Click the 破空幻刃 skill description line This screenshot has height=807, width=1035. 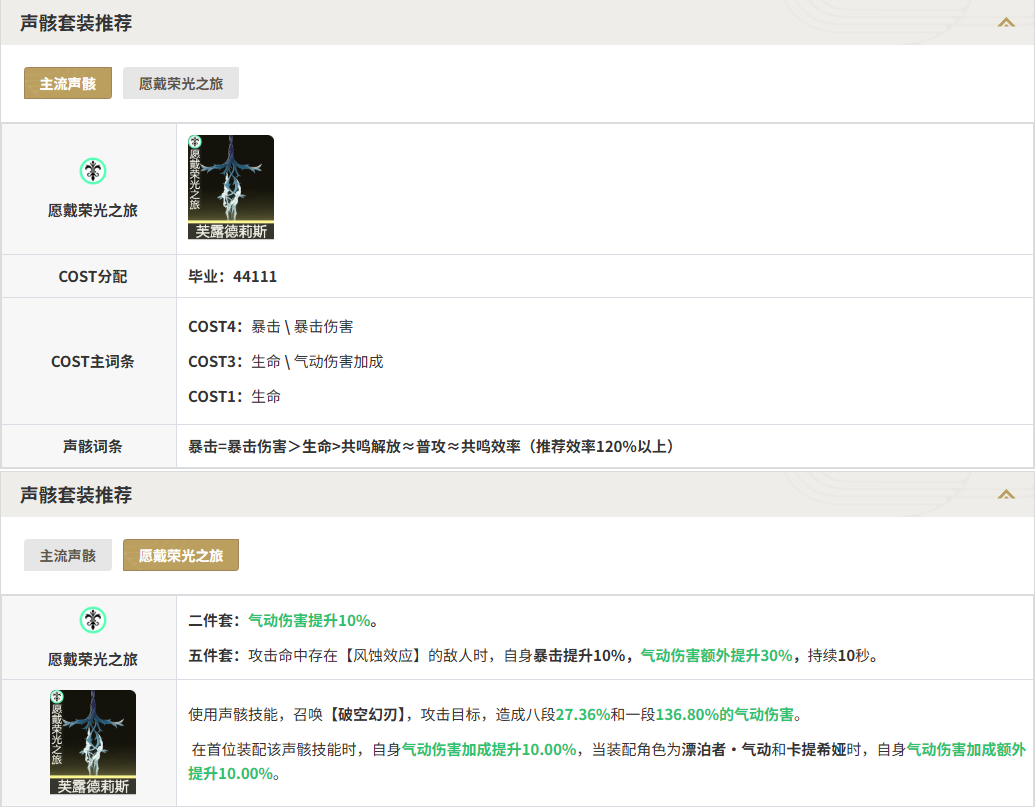coord(495,715)
